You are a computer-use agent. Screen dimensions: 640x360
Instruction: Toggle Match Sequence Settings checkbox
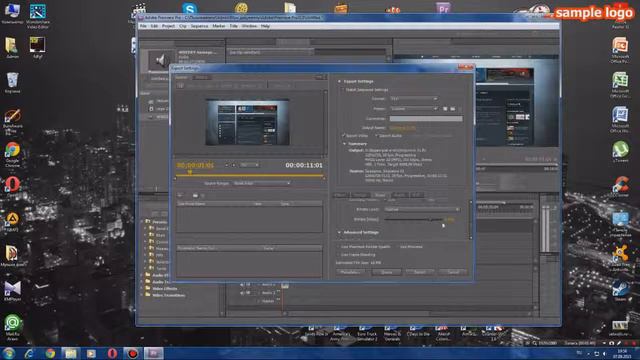click(x=343, y=89)
